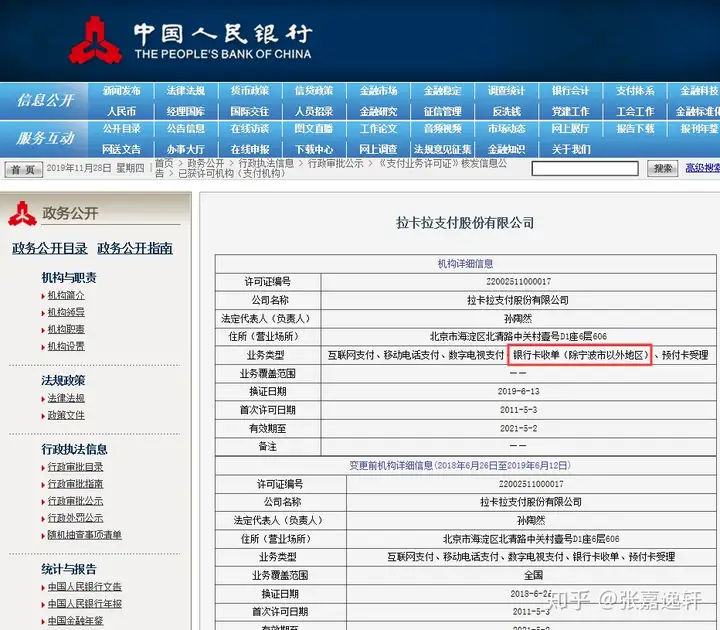Go to 在线访谈
This screenshot has width=720, height=630.
pos(250,129)
